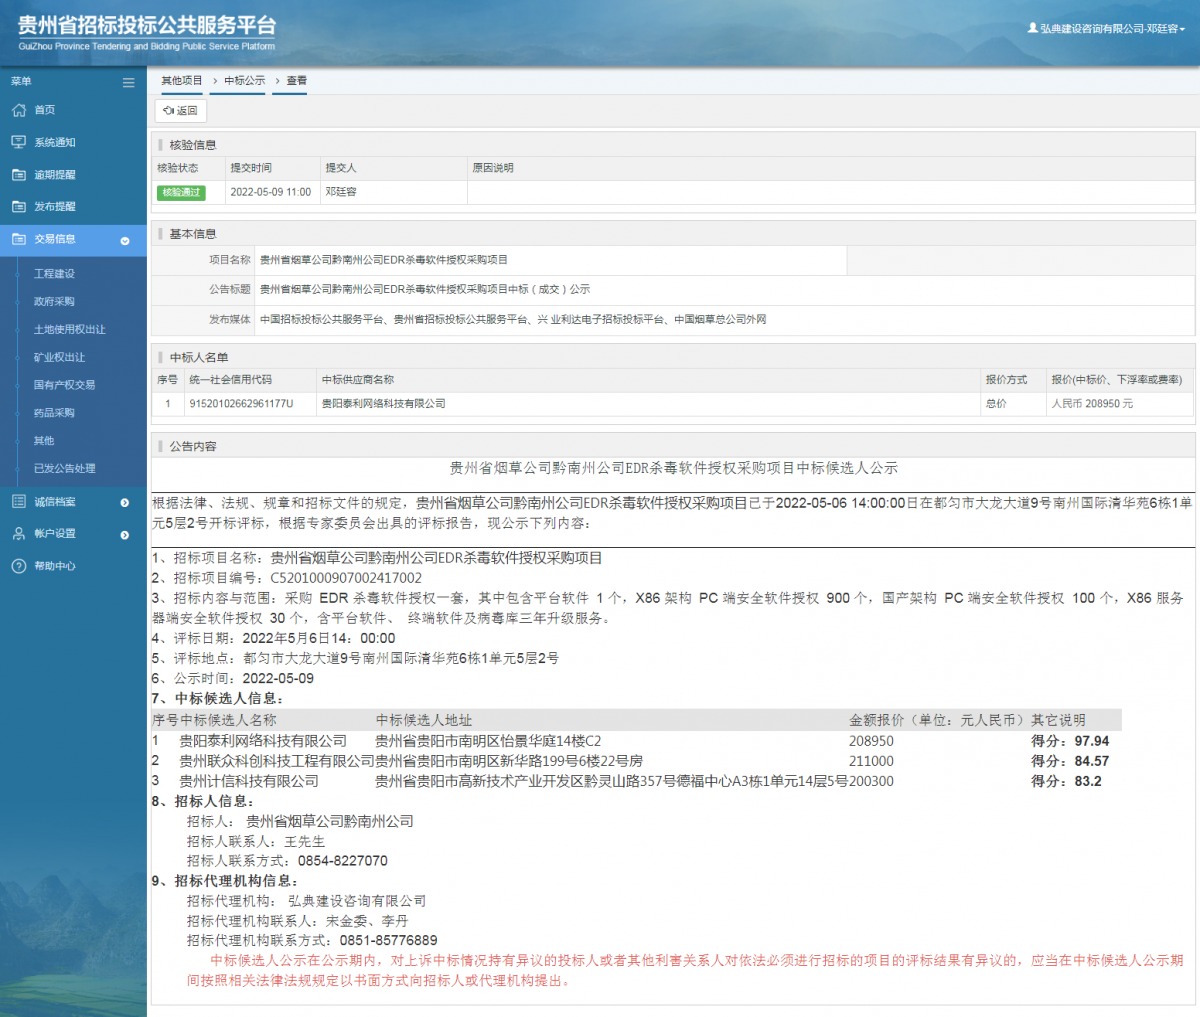The height and width of the screenshot is (1017, 1200).
Task: Click the 提交人 value 邓廷容
Action: pyautogui.click(x=340, y=192)
